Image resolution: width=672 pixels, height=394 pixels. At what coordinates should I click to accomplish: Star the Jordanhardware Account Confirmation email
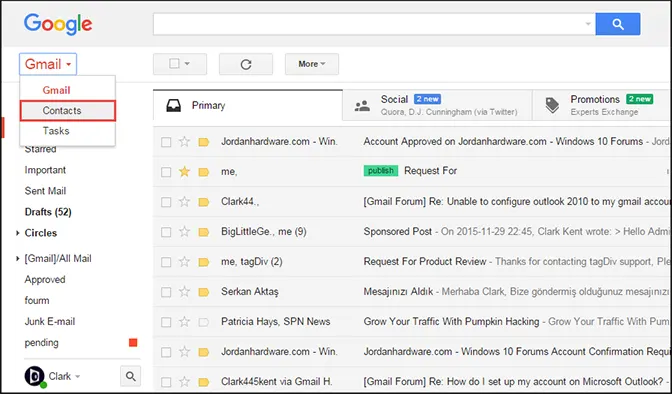[184, 352]
